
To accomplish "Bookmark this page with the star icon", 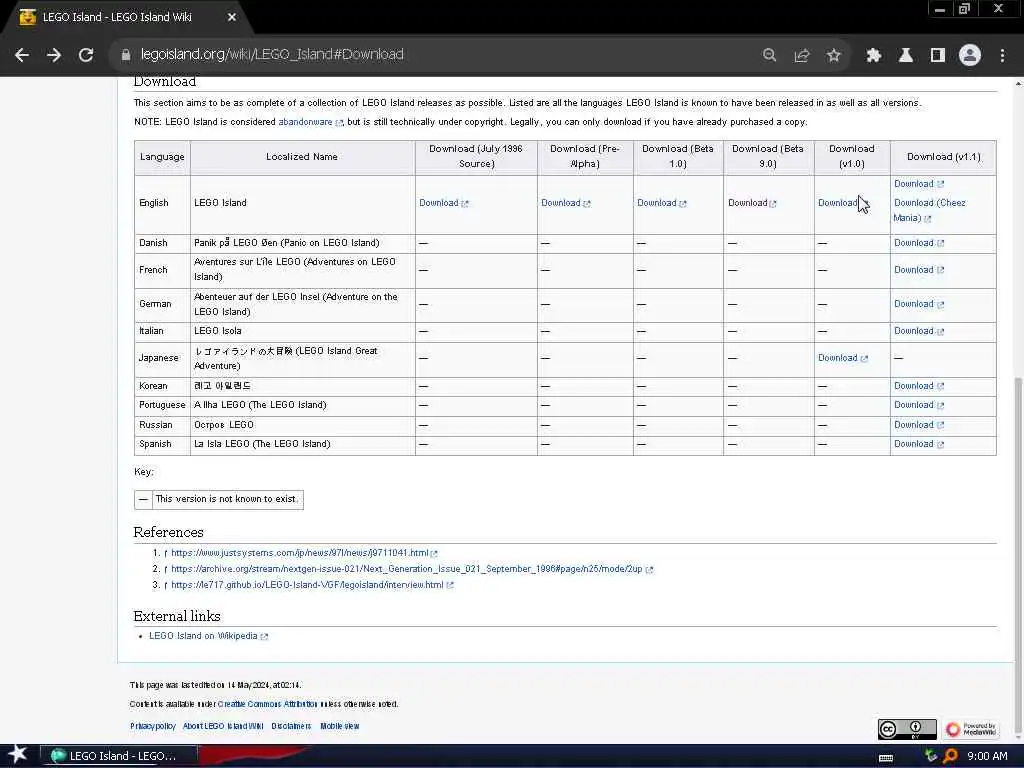I will coord(833,55).
